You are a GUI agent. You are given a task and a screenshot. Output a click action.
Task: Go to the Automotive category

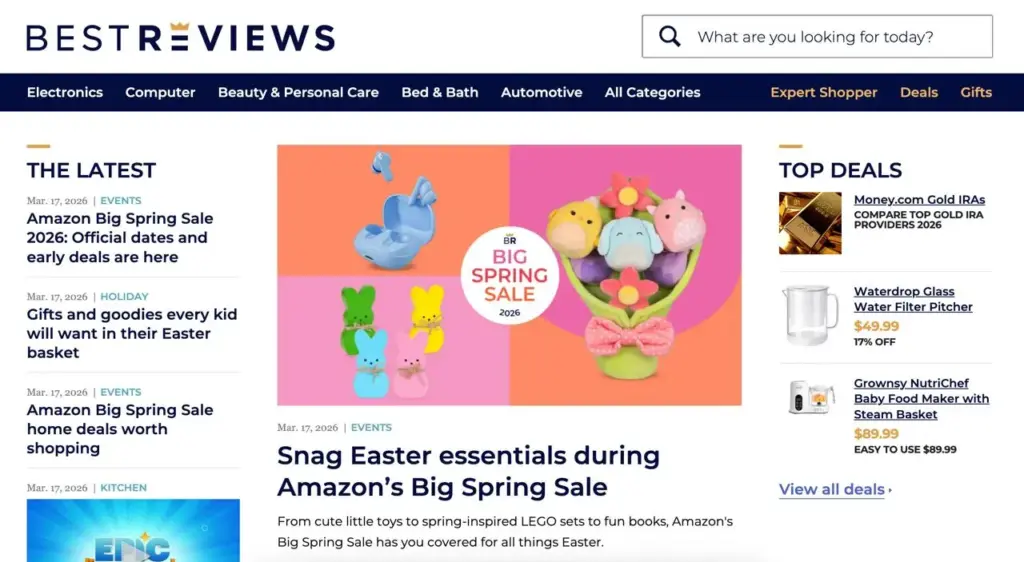click(541, 92)
